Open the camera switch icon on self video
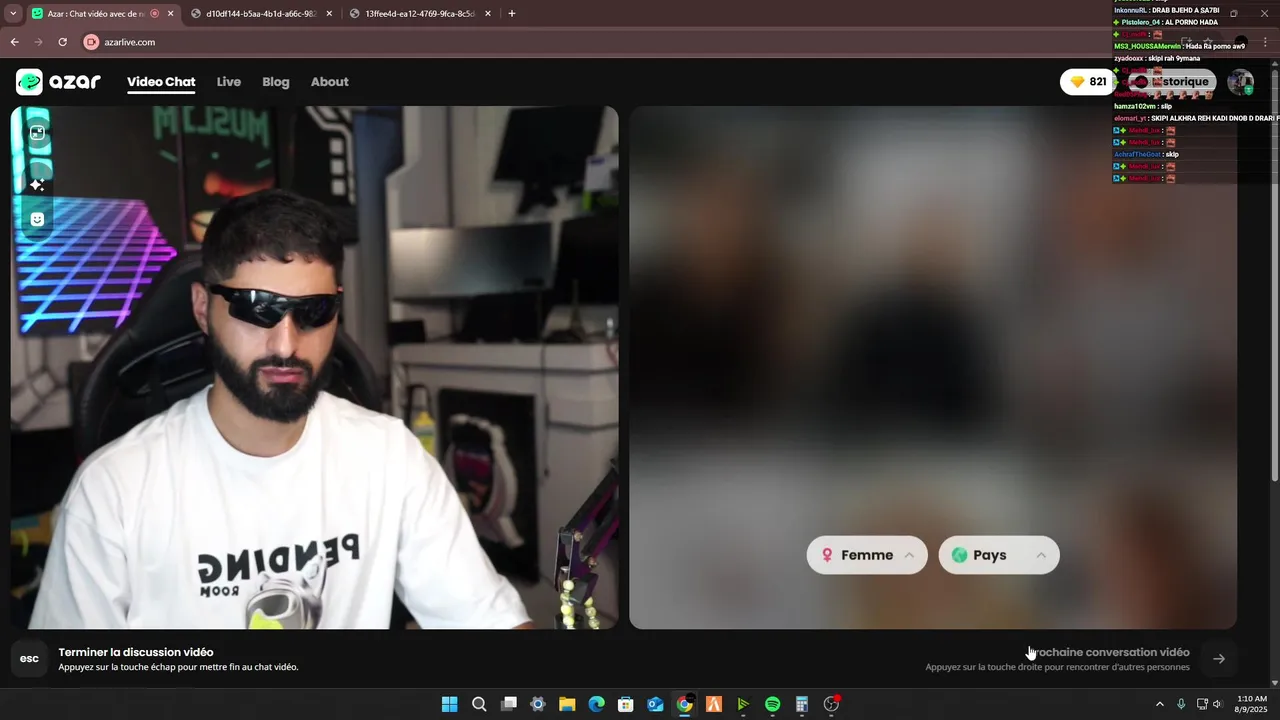 coord(37,133)
